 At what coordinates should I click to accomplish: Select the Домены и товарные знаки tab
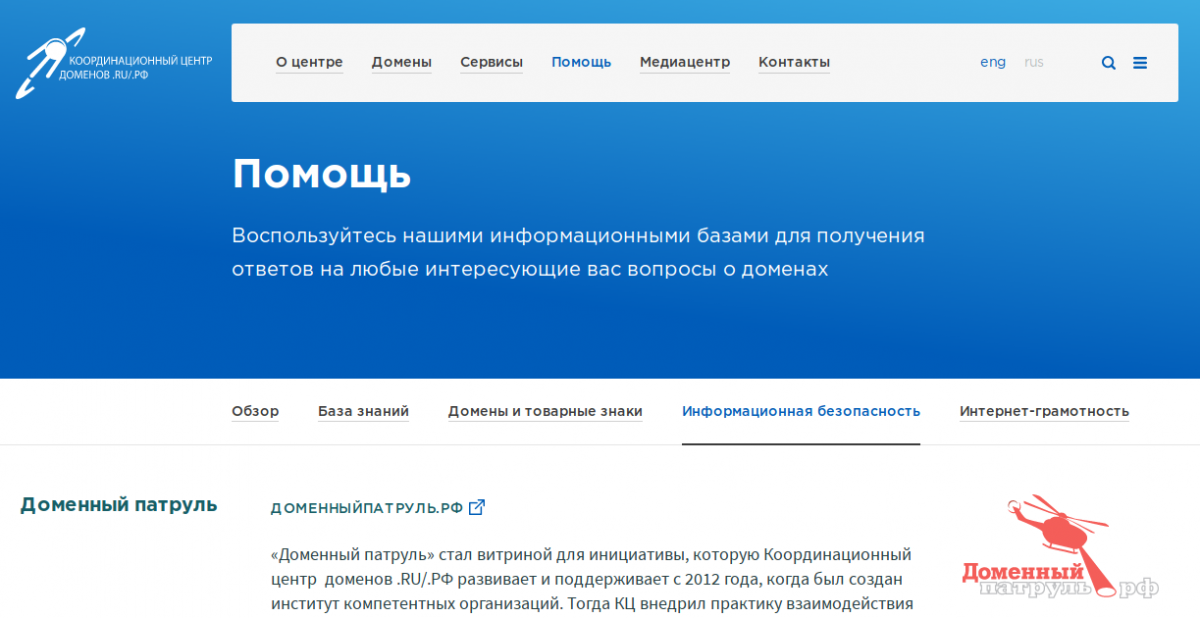(x=545, y=411)
